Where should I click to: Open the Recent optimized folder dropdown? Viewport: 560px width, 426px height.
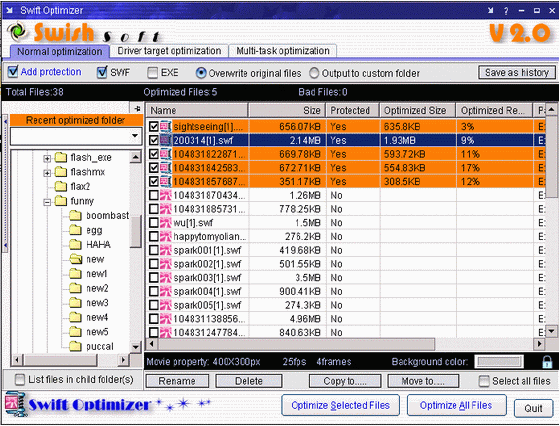coord(135,136)
